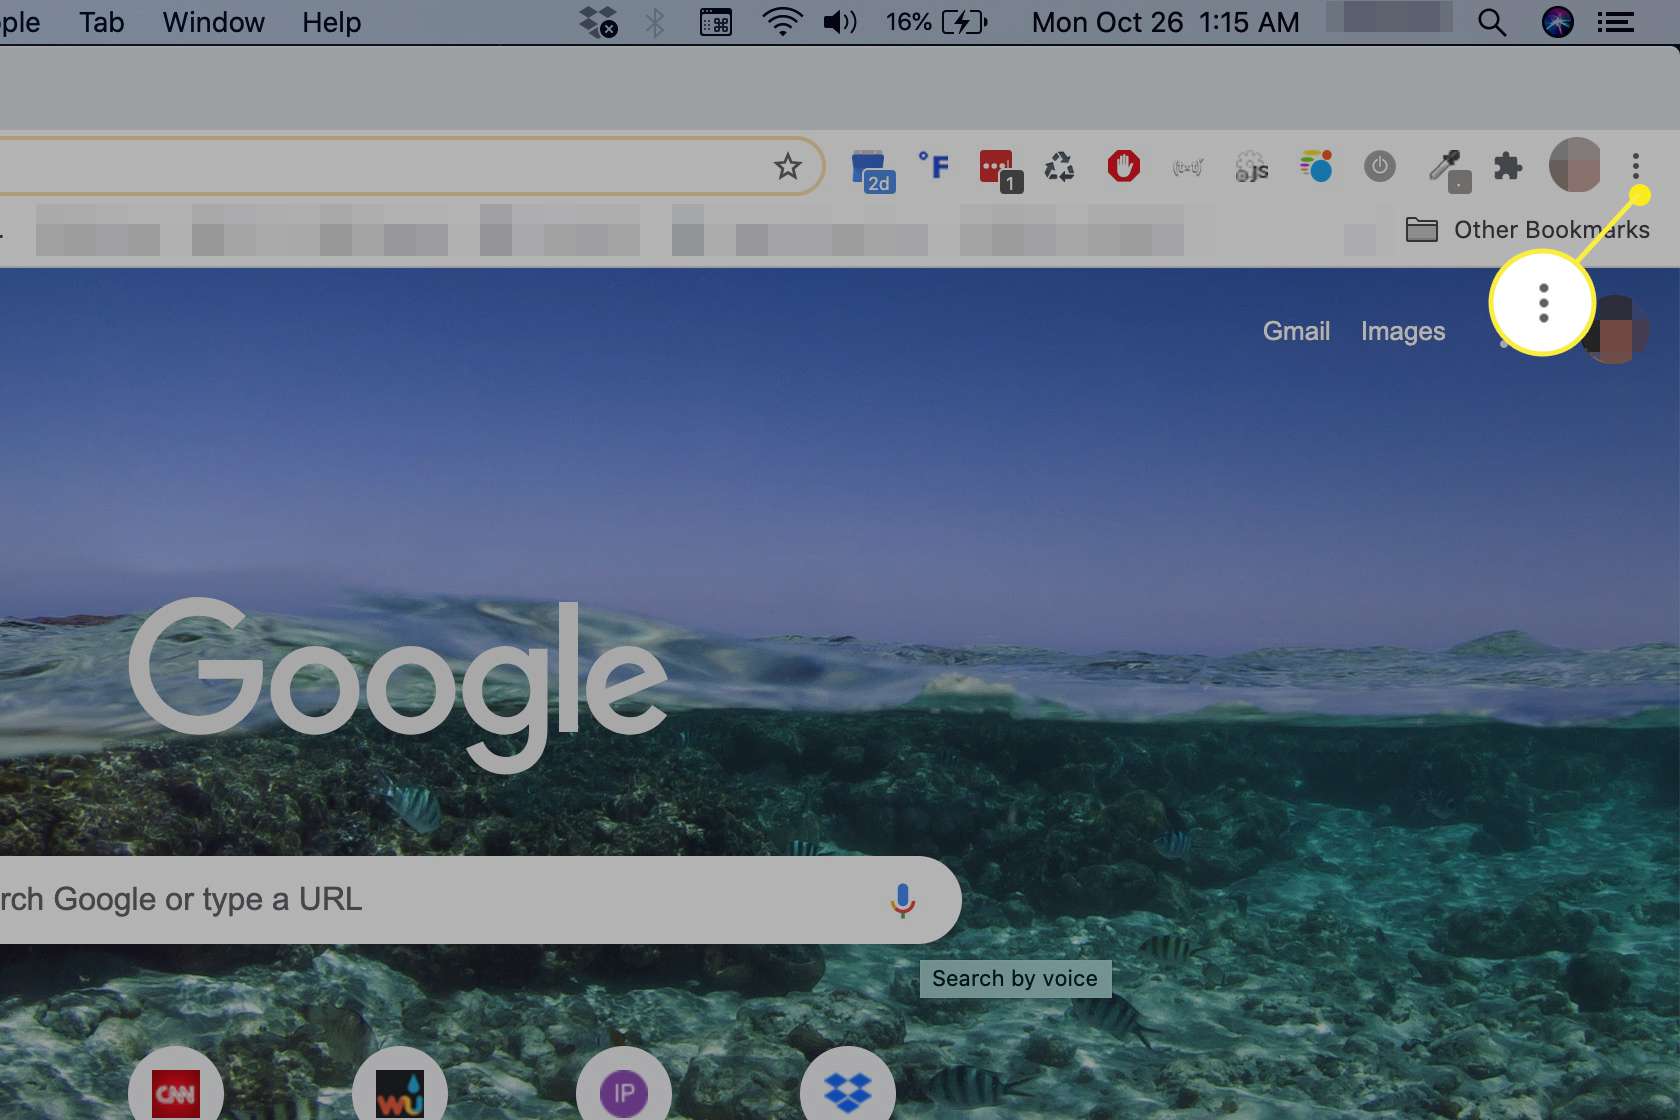This screenshot has height=1120, width=1680.
Task: Launch Siri from the menu bar
Action: 1558,22
